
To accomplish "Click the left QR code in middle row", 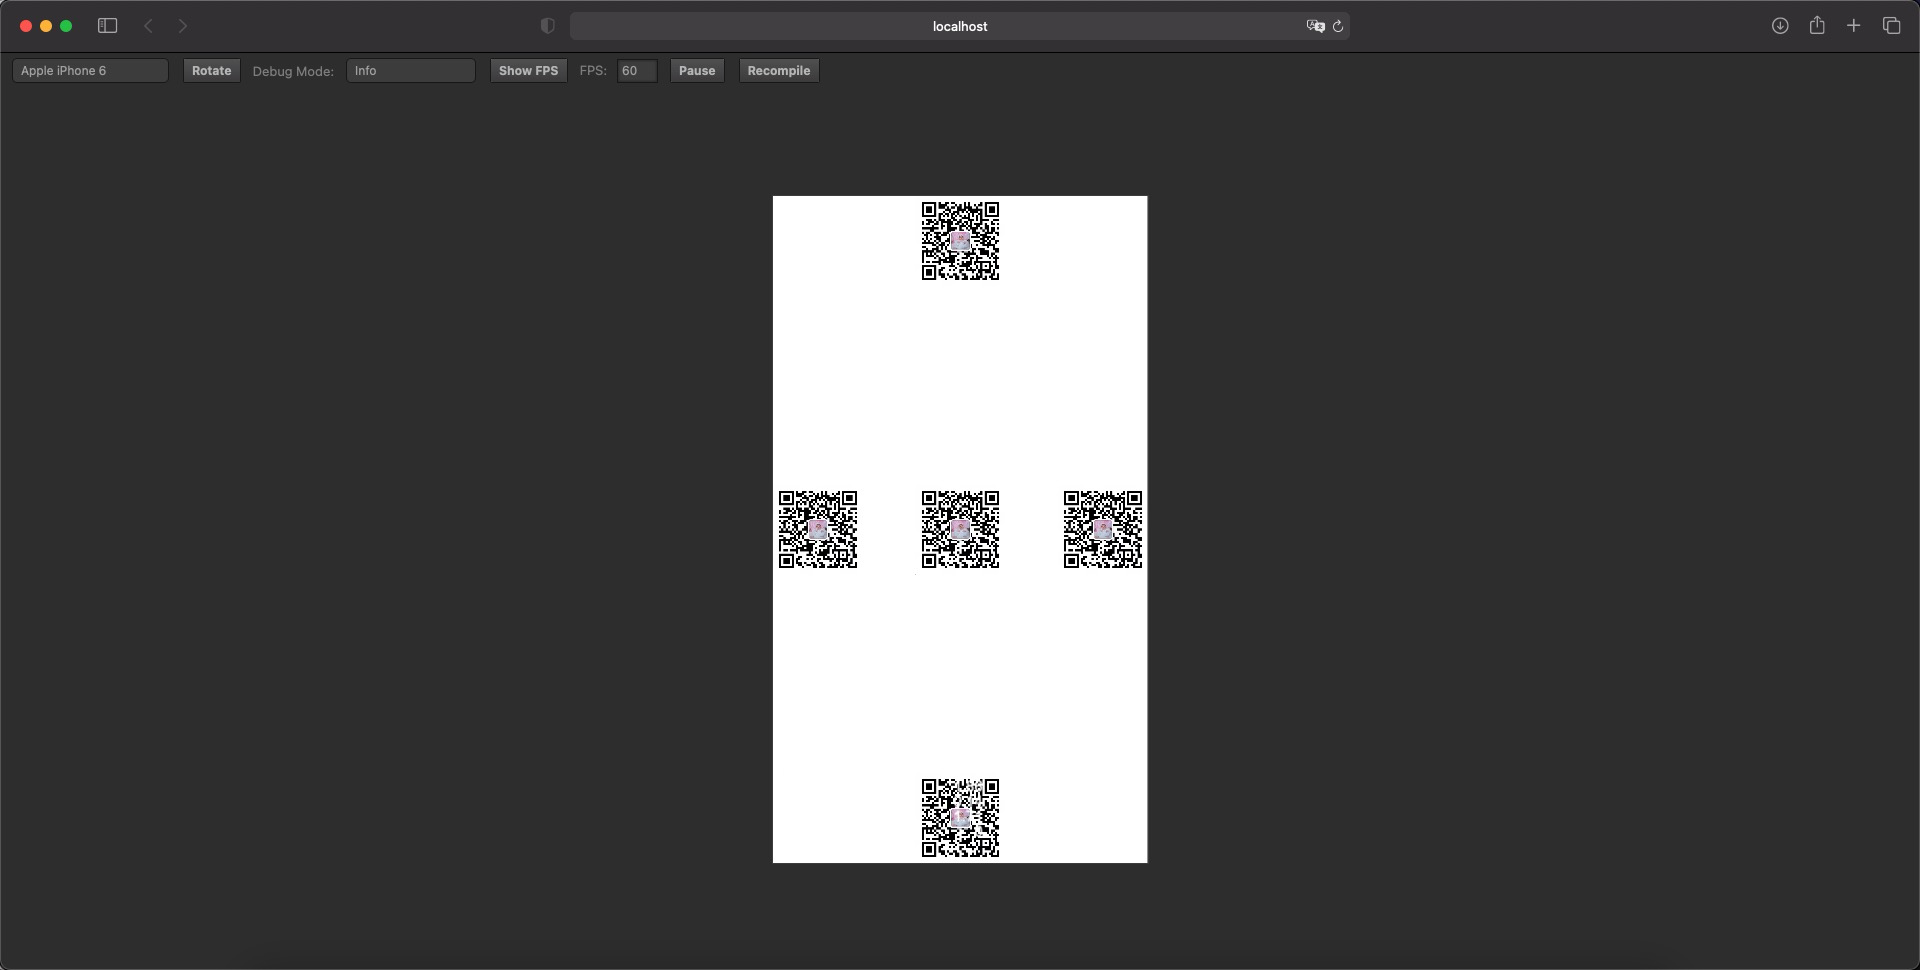I will [x=818, y=529].
